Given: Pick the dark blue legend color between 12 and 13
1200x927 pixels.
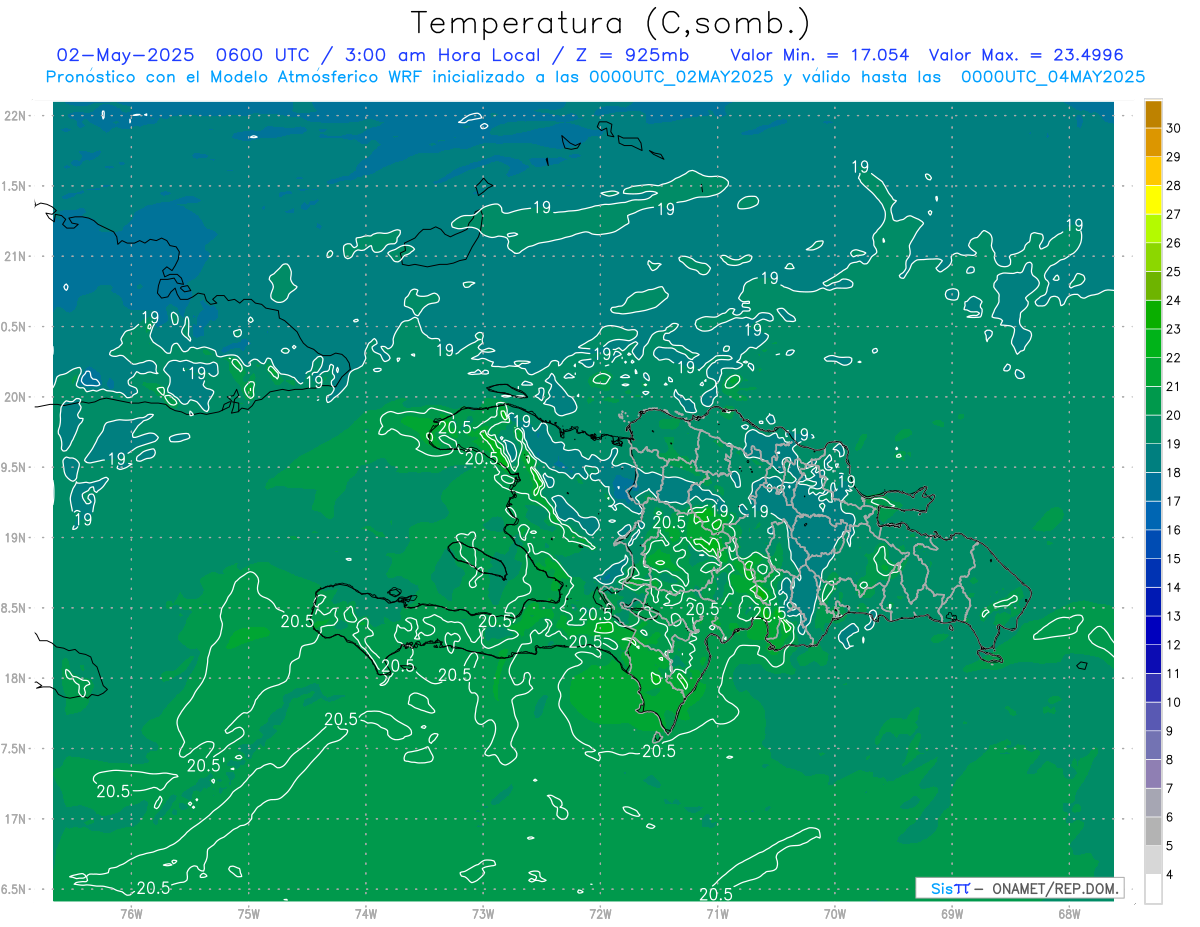Looking at the screenshot, I should pyautogui.click(x=1153, y=631).
